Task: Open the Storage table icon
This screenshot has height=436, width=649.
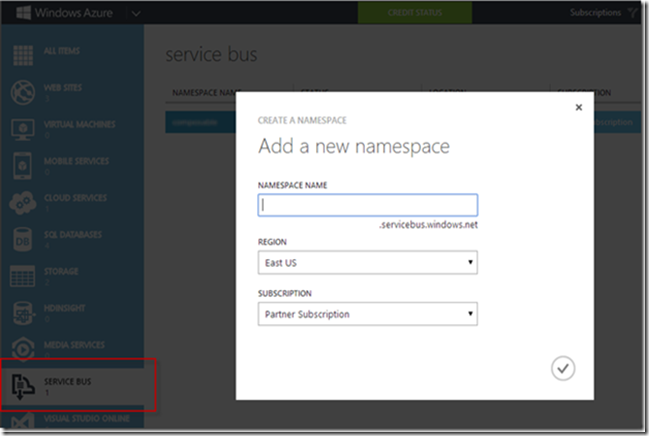Action: (x=22, y=276)
